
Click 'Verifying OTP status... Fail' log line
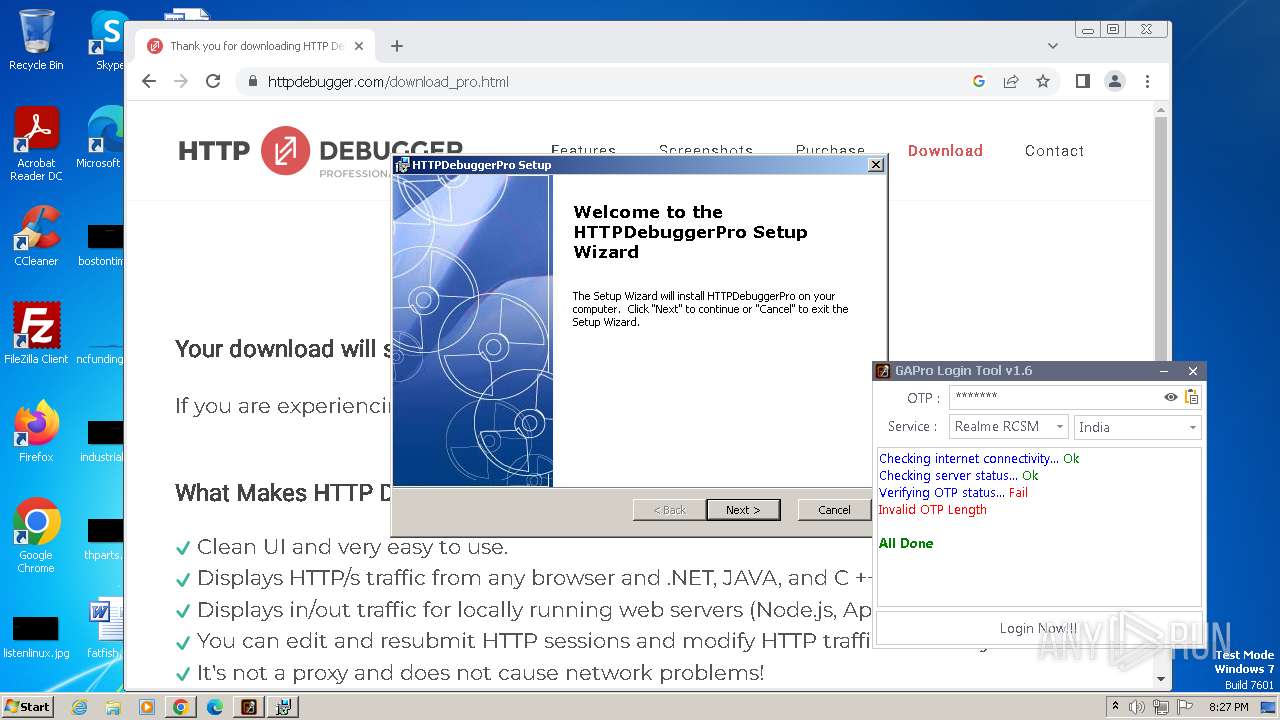[x=953, y=493]
